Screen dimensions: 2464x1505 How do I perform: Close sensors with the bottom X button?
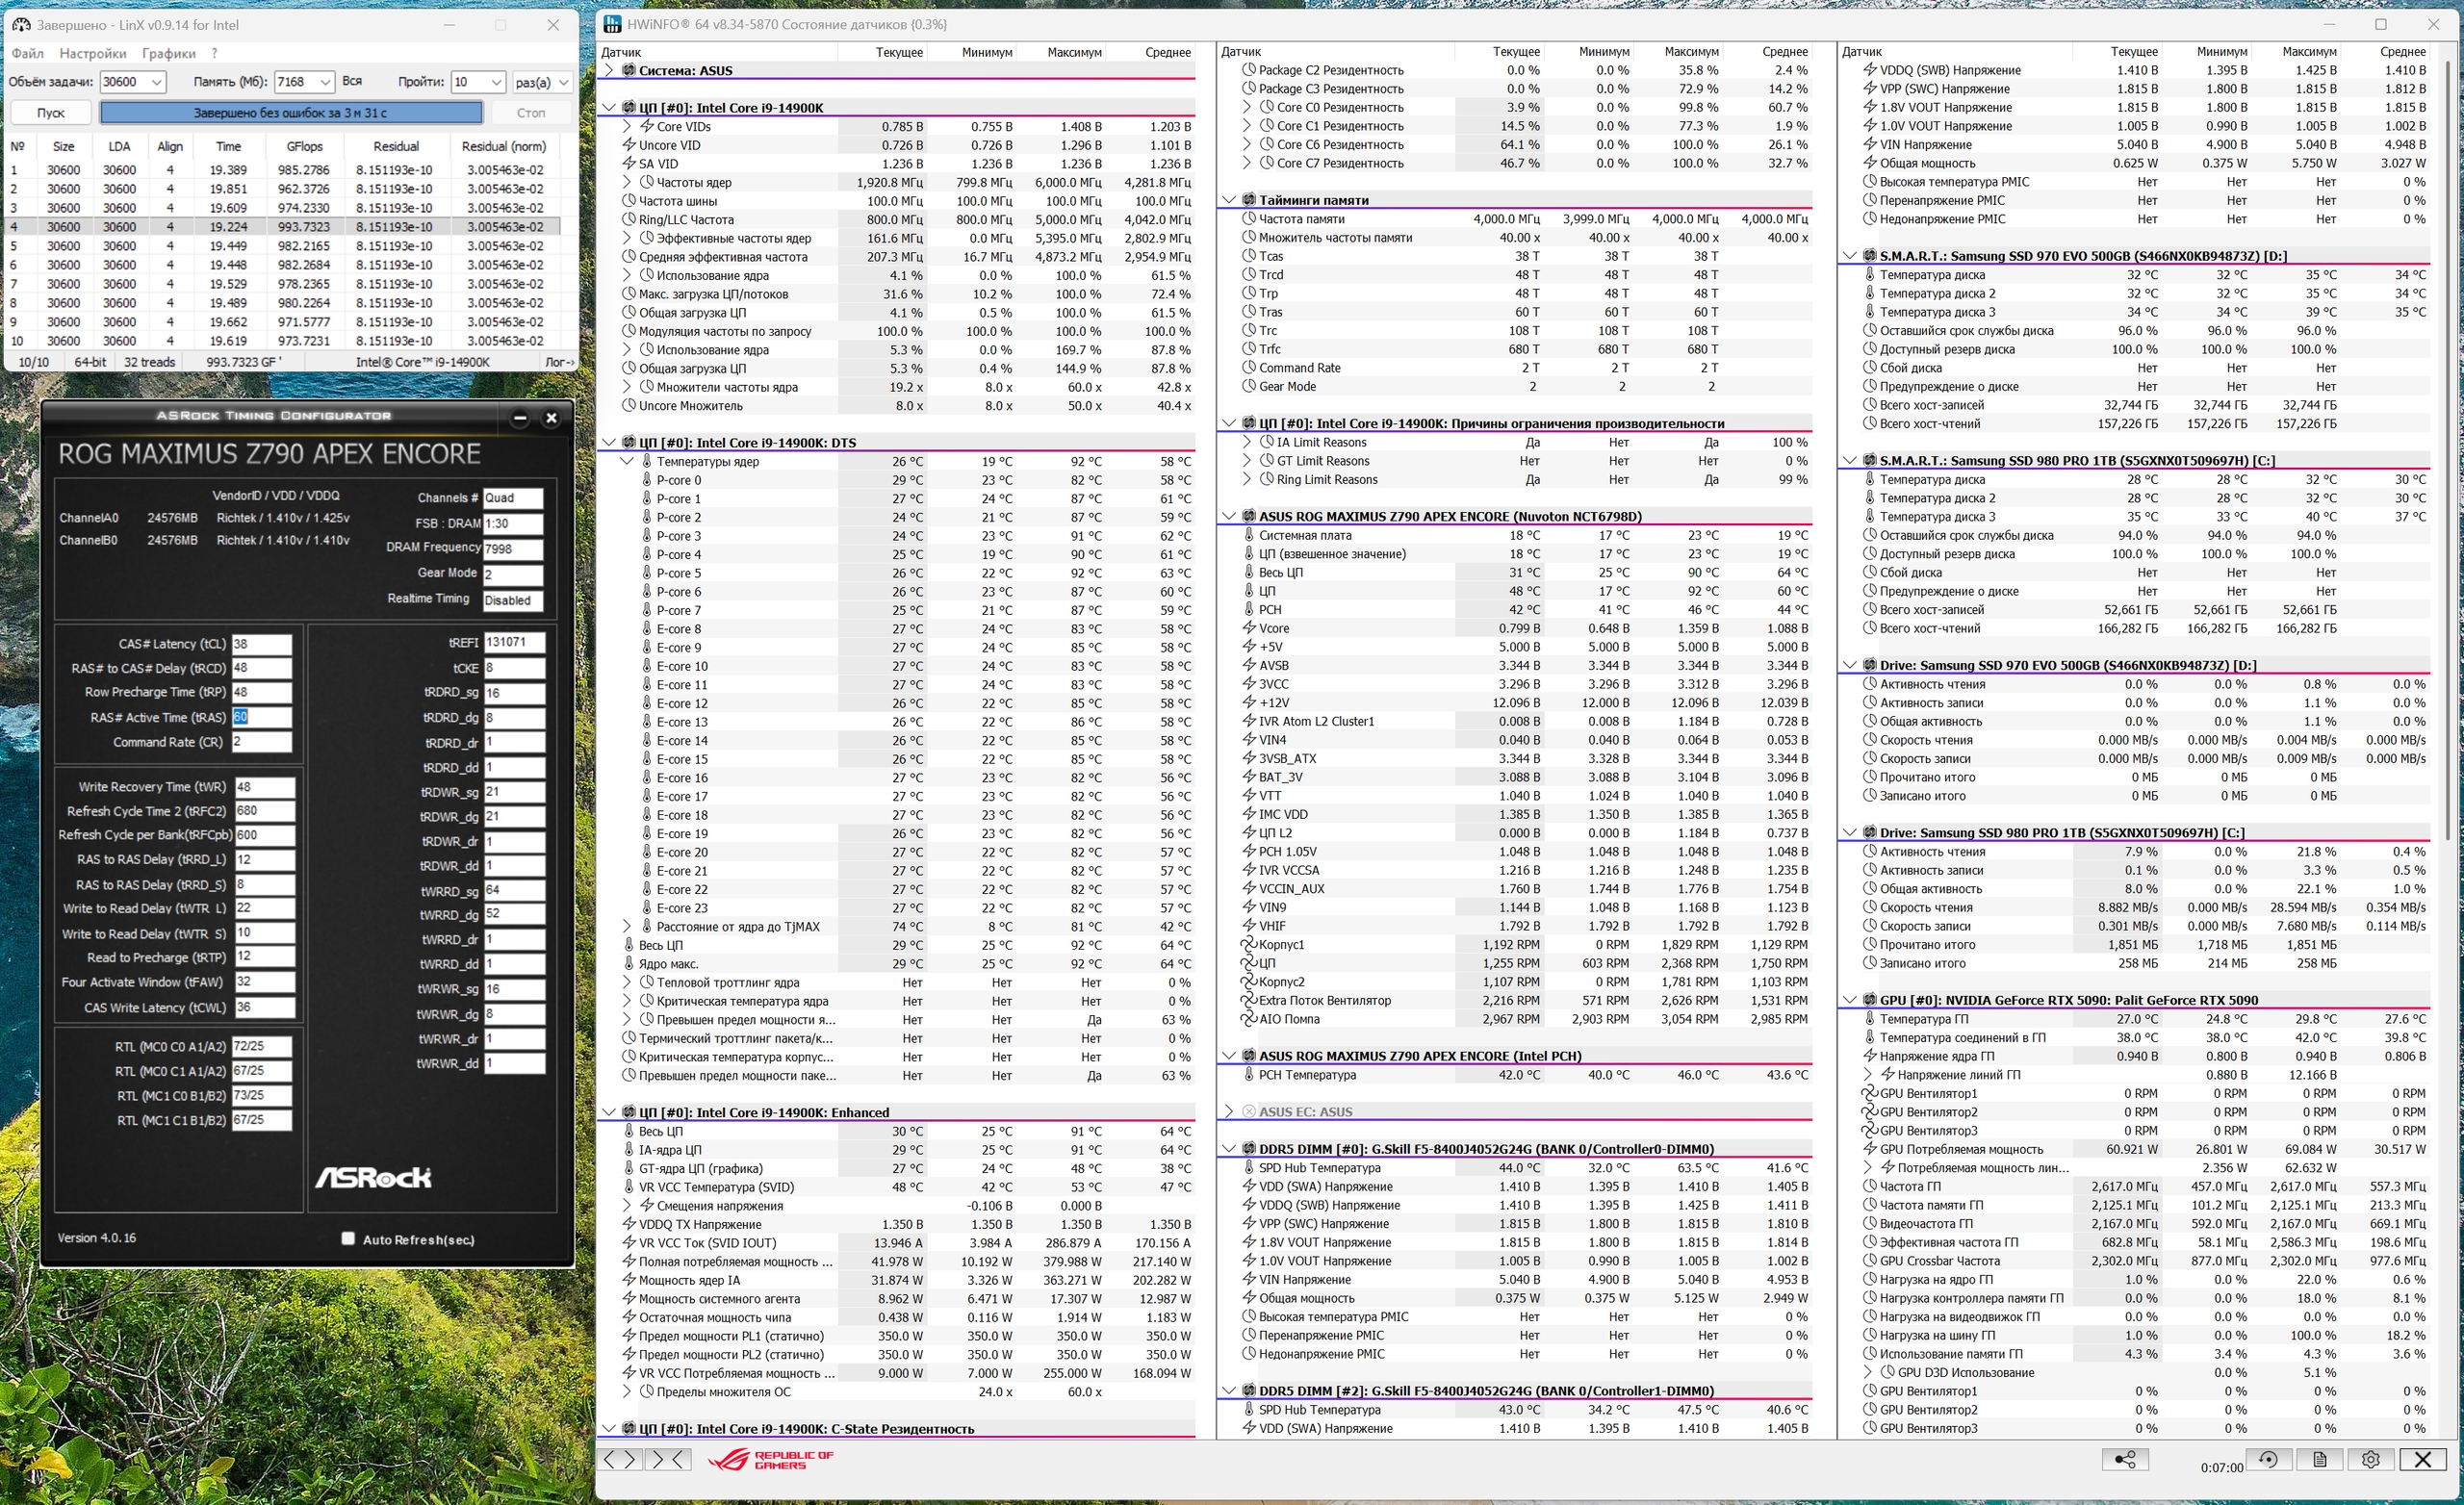[x=2422, y=1459]
